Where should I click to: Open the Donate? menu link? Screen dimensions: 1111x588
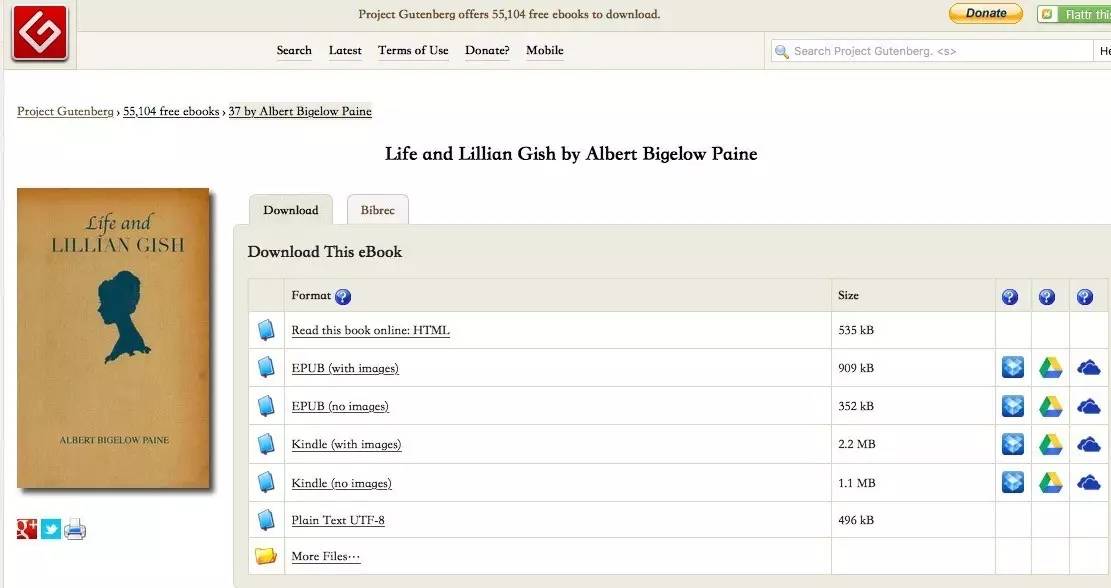point(487,50)
